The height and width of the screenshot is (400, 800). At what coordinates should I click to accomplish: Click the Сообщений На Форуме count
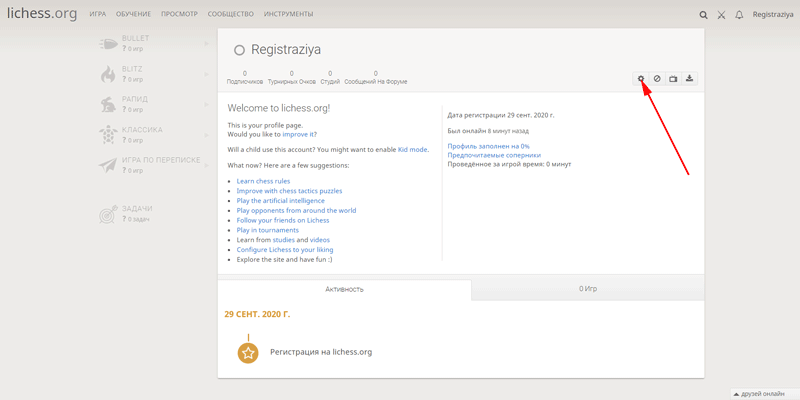coord(376,78)
